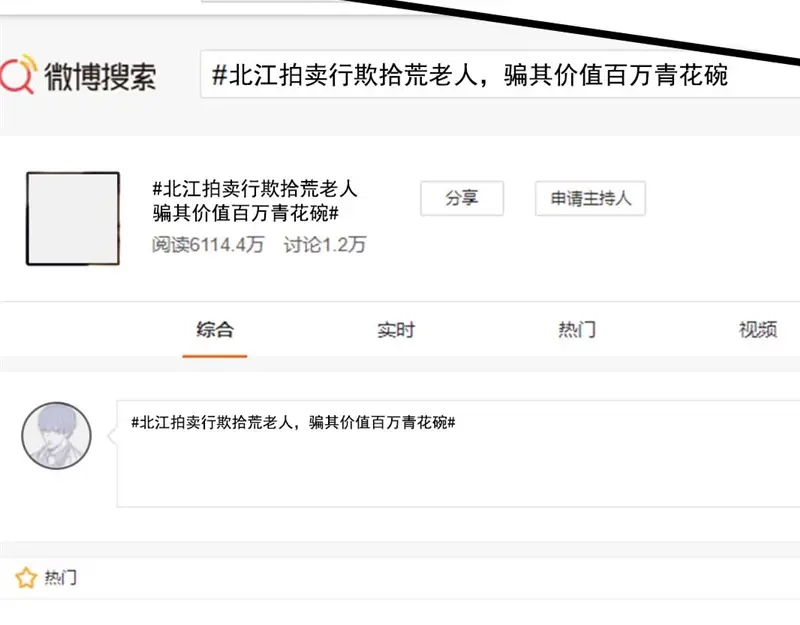Open the blank topic cover thumbnail
Viewport: 800px width, 625px height.
73,218
